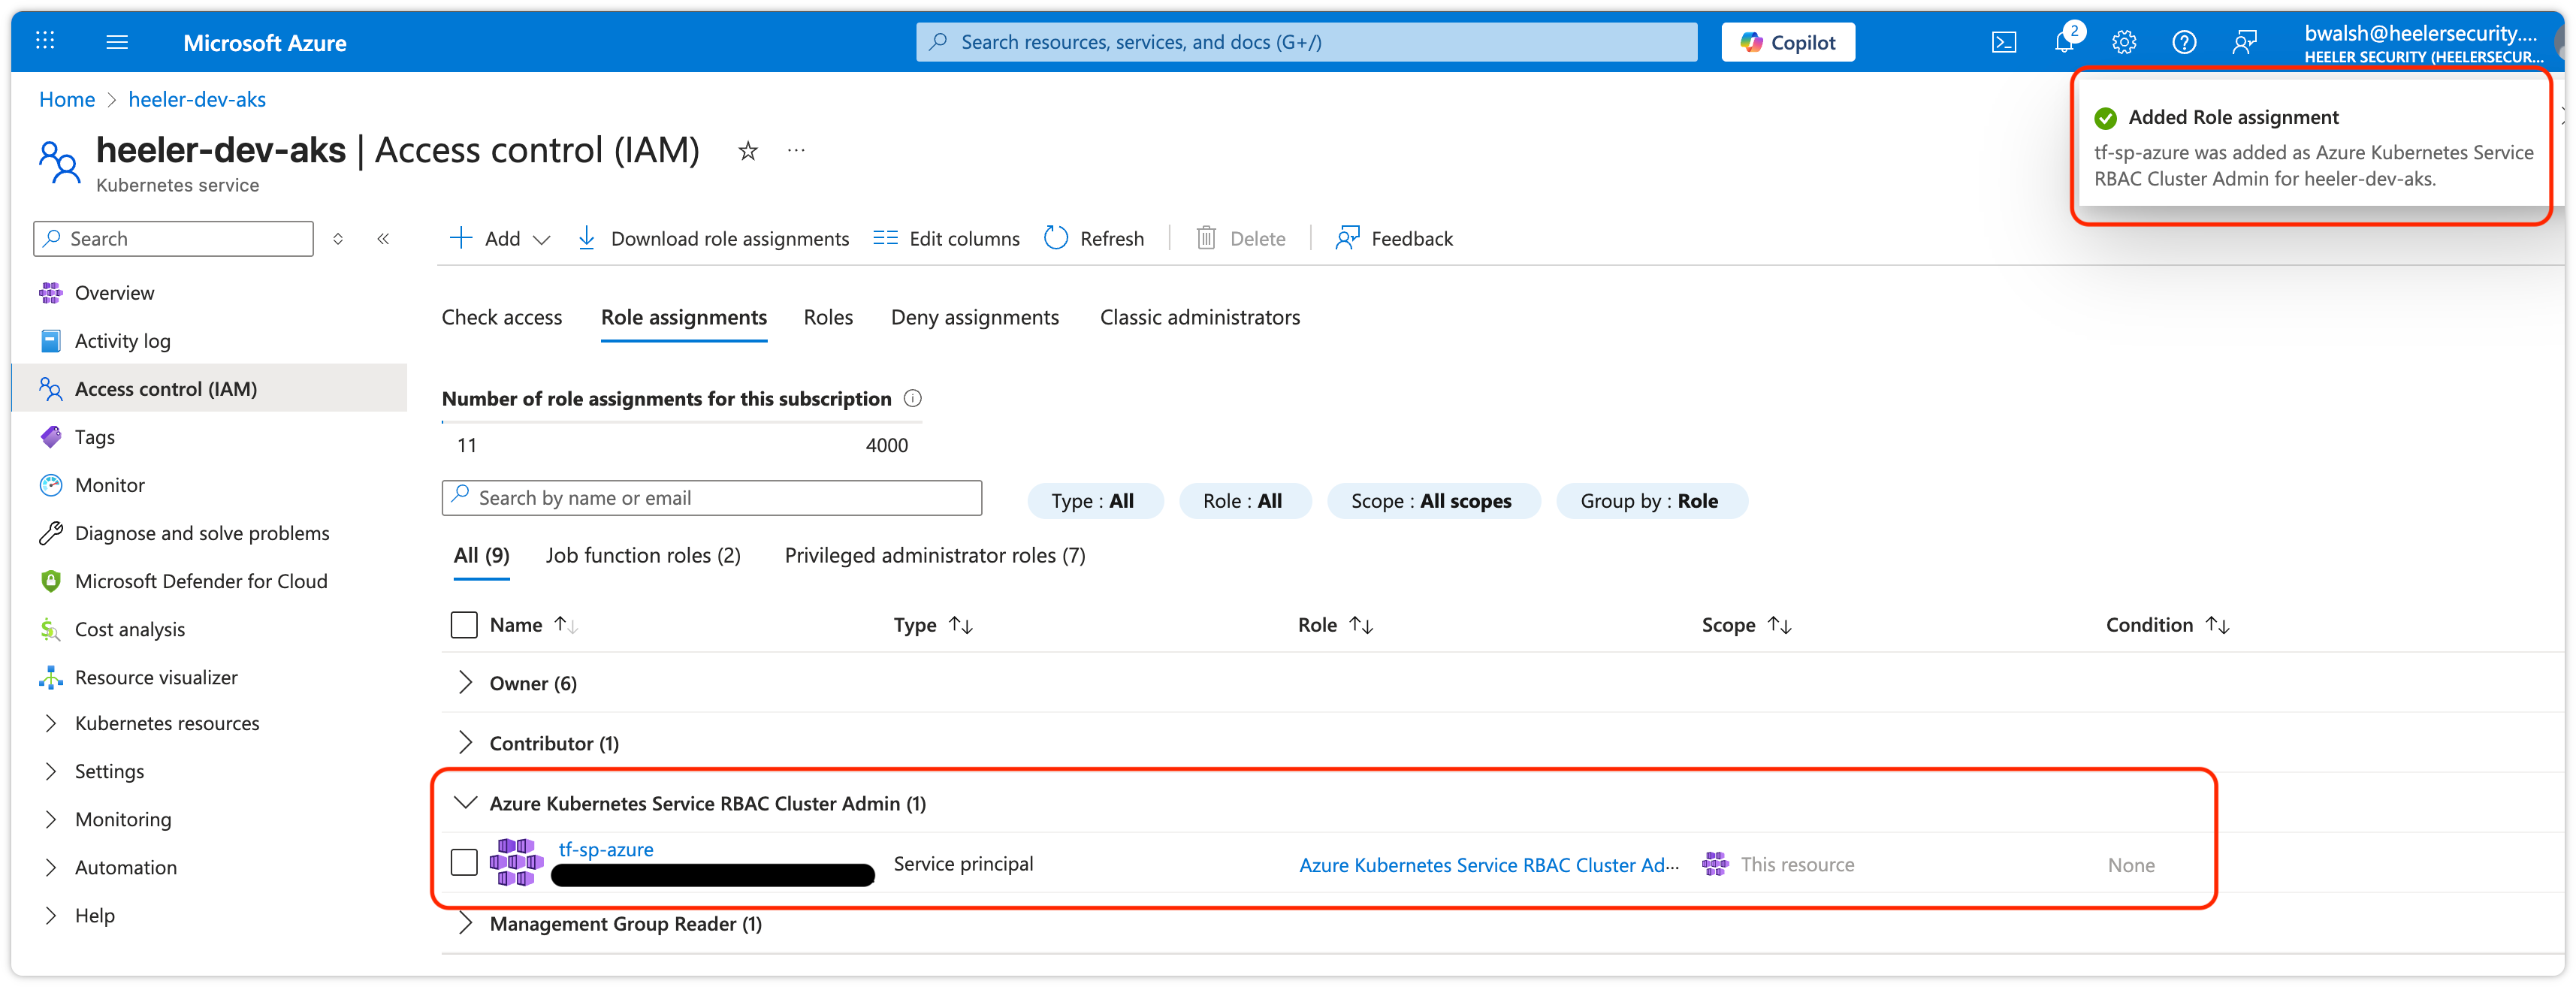Collapse Azure Kubernetes Service RBAC Cluster Admin group
The image size is (2576, 987).
coord(465,803)
